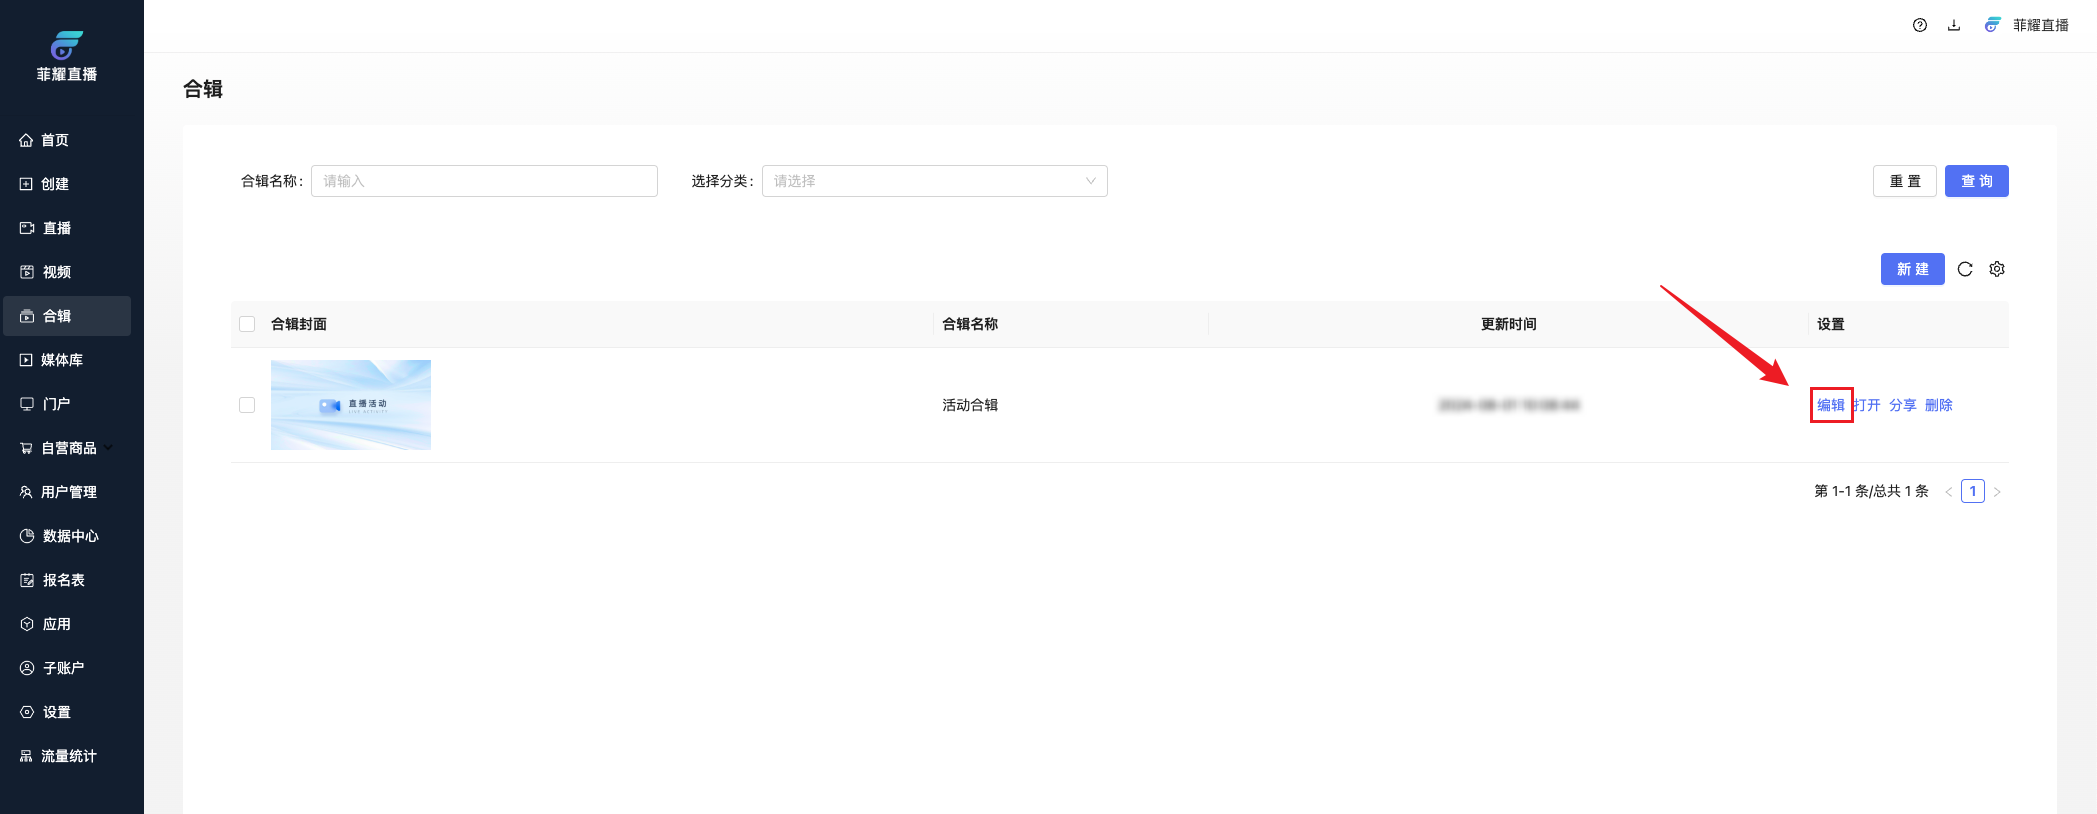
Task: Click the 数据中心 pie chart icon
Action: coord(27,536)
